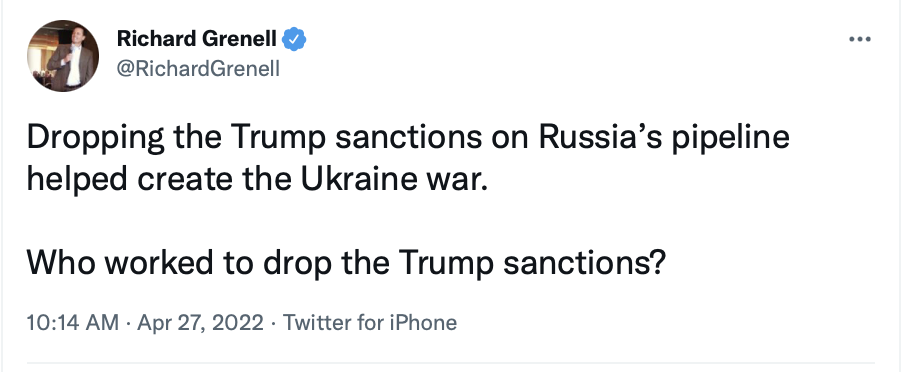Click the word "sanctions?" ending the question

pos(585,262)
